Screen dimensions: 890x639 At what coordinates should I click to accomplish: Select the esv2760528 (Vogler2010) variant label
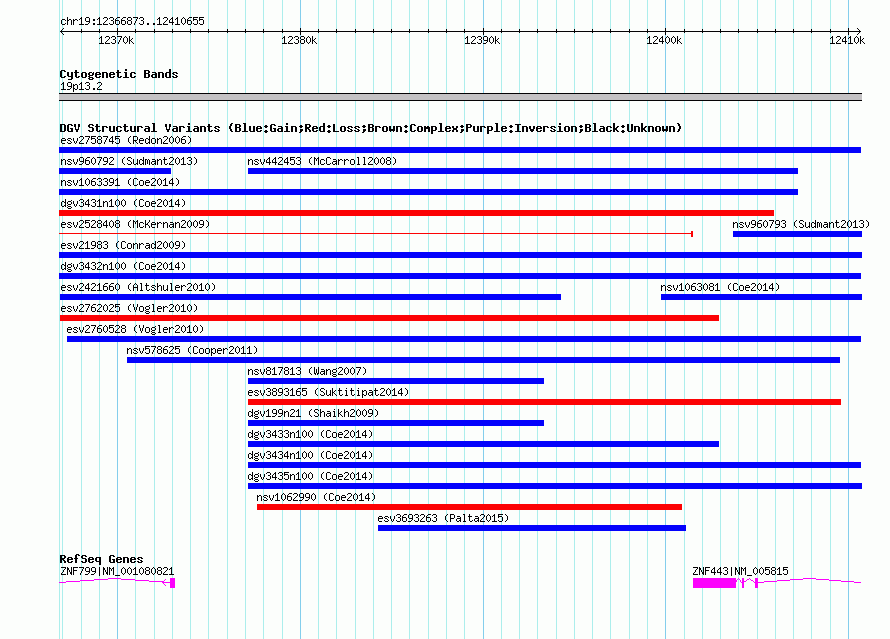pos(135,329)
